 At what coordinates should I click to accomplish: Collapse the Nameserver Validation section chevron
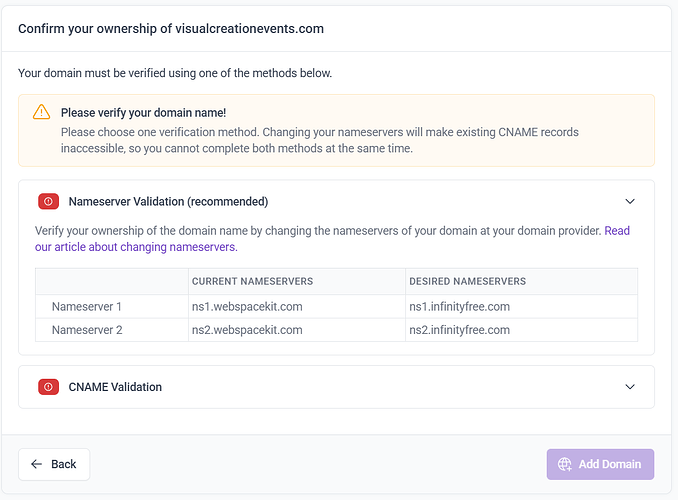pos(630,201)
